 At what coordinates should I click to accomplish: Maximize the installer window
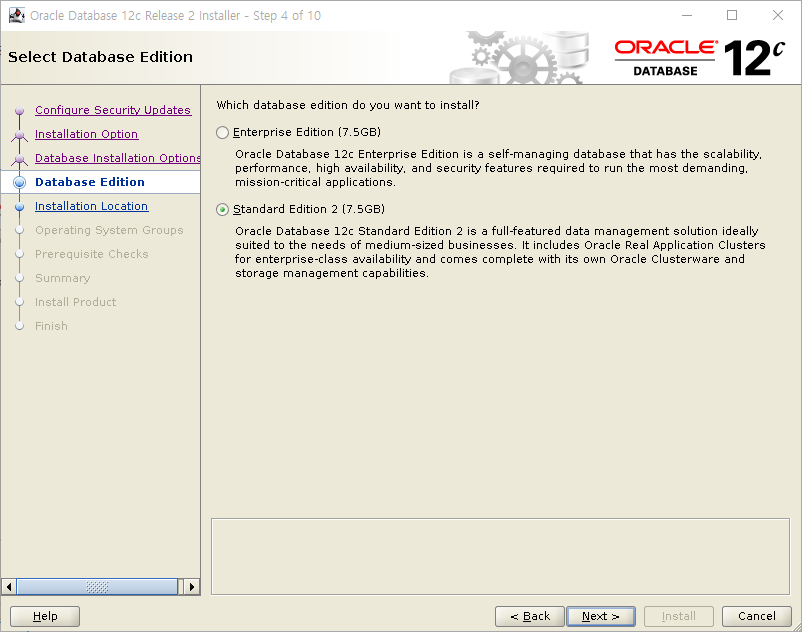point(732,15)
